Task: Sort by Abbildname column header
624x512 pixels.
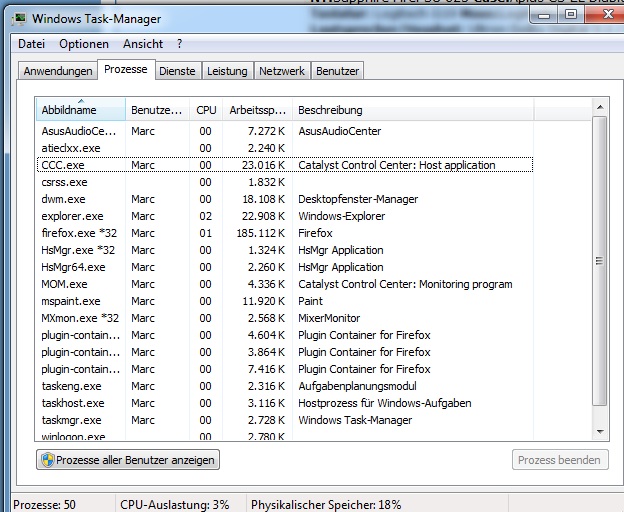Action: (x=81, y=109)
